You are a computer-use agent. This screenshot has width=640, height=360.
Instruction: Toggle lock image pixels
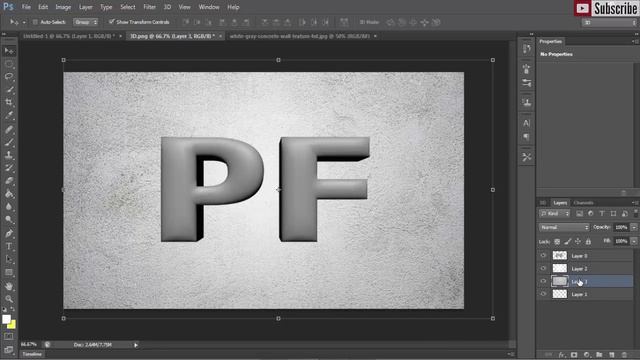point(567,242)
